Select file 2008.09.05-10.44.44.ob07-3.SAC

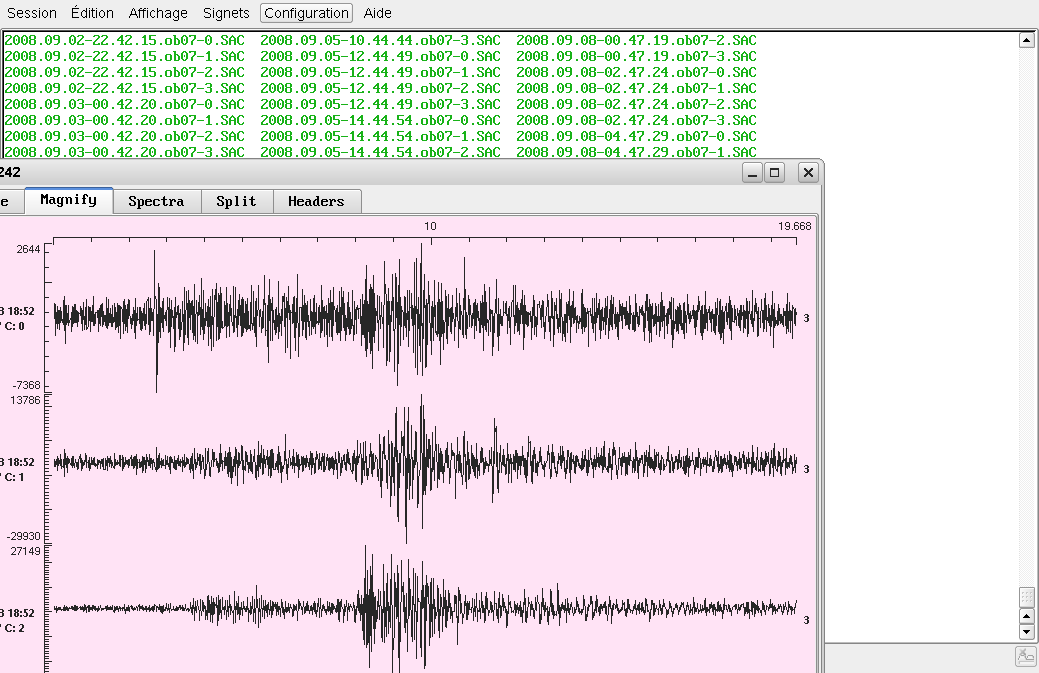(x=380, y=40)
